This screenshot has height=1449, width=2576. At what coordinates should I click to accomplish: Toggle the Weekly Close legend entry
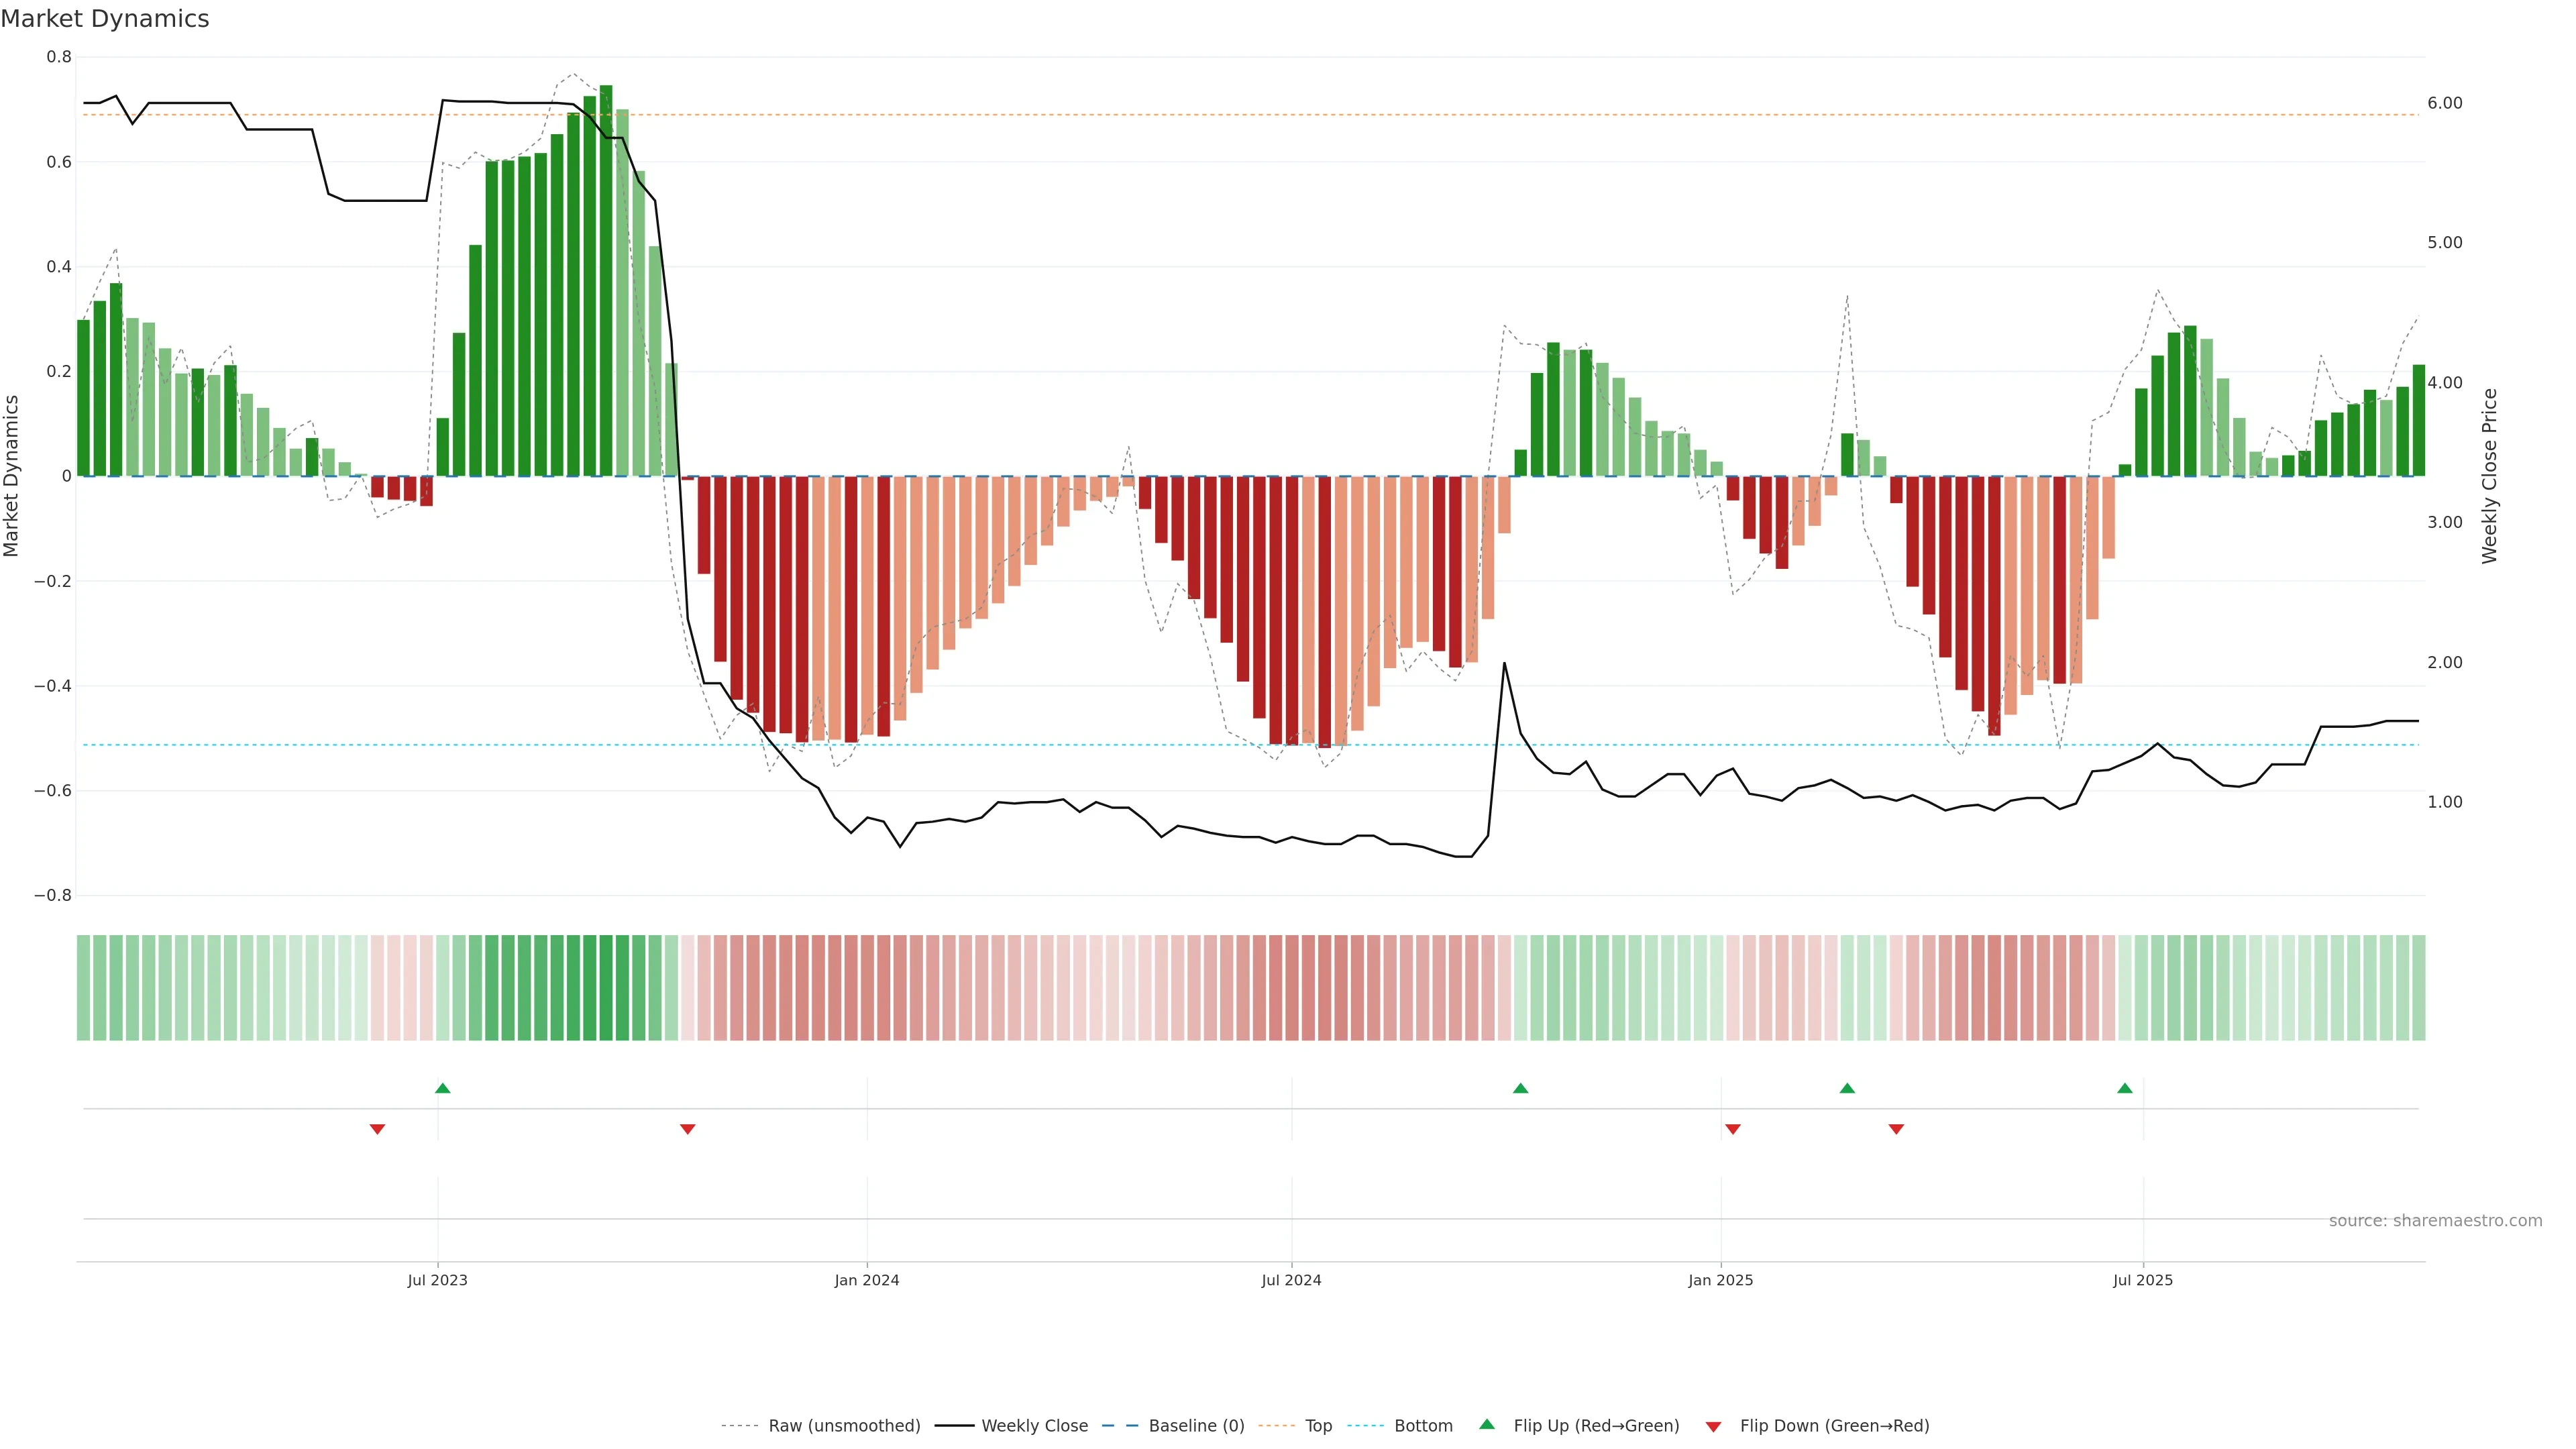pyautogui.click(x=1034, y=1426)
